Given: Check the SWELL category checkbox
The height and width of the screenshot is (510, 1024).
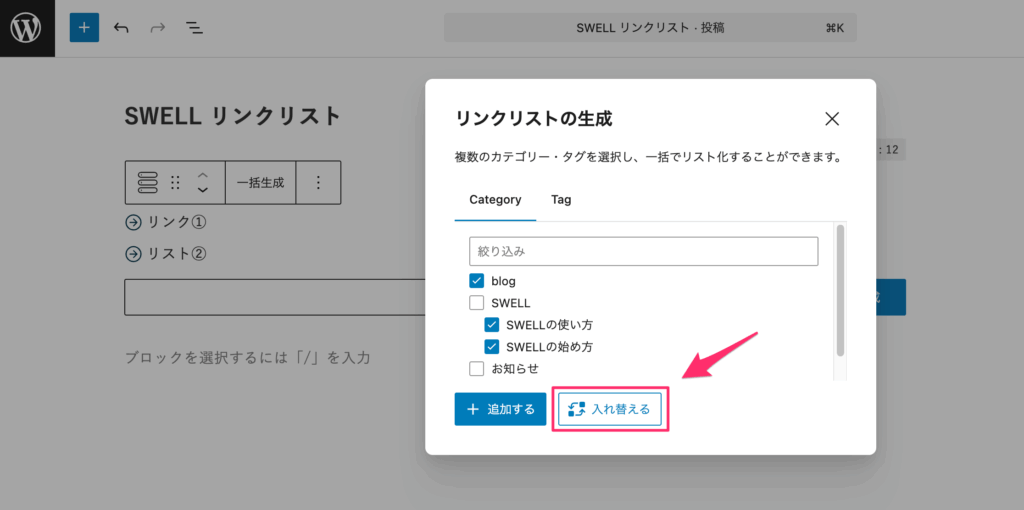Looking at the screenshot, I should click(x=476, y=303).
